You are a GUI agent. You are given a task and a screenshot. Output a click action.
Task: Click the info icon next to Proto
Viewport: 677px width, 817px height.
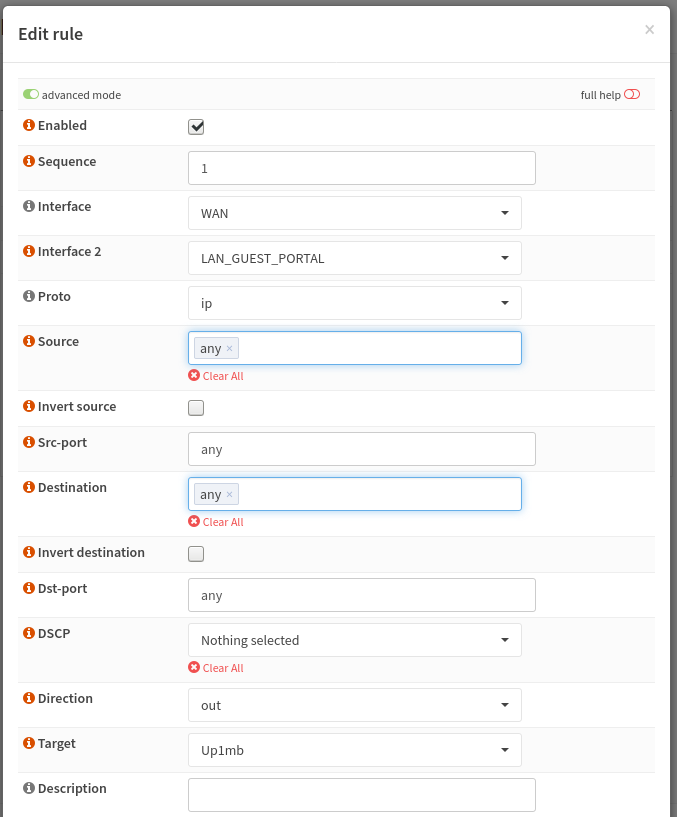(29, 297)
